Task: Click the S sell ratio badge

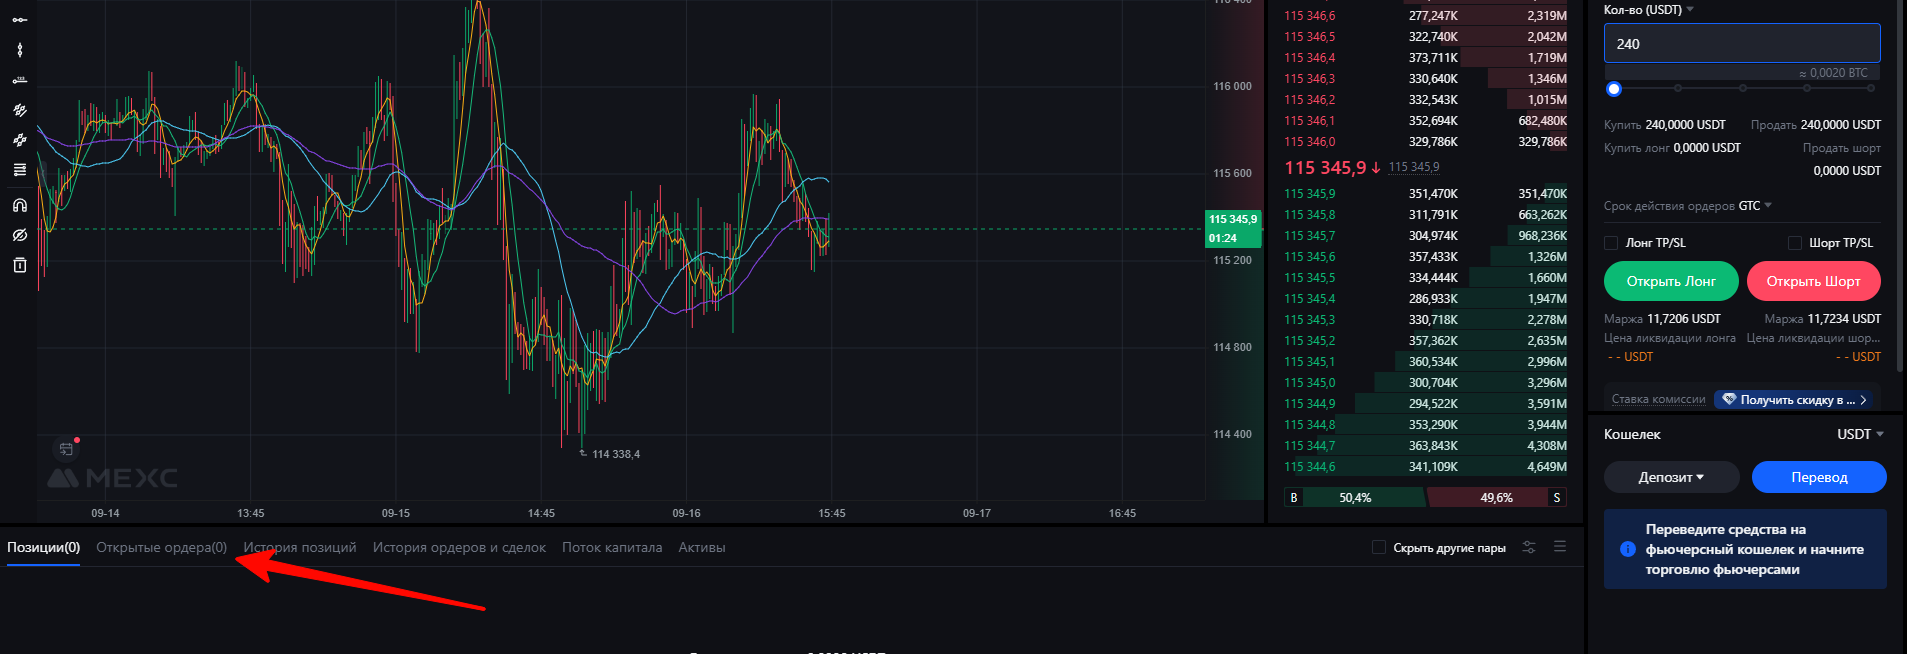Action: pos(1557,498)
